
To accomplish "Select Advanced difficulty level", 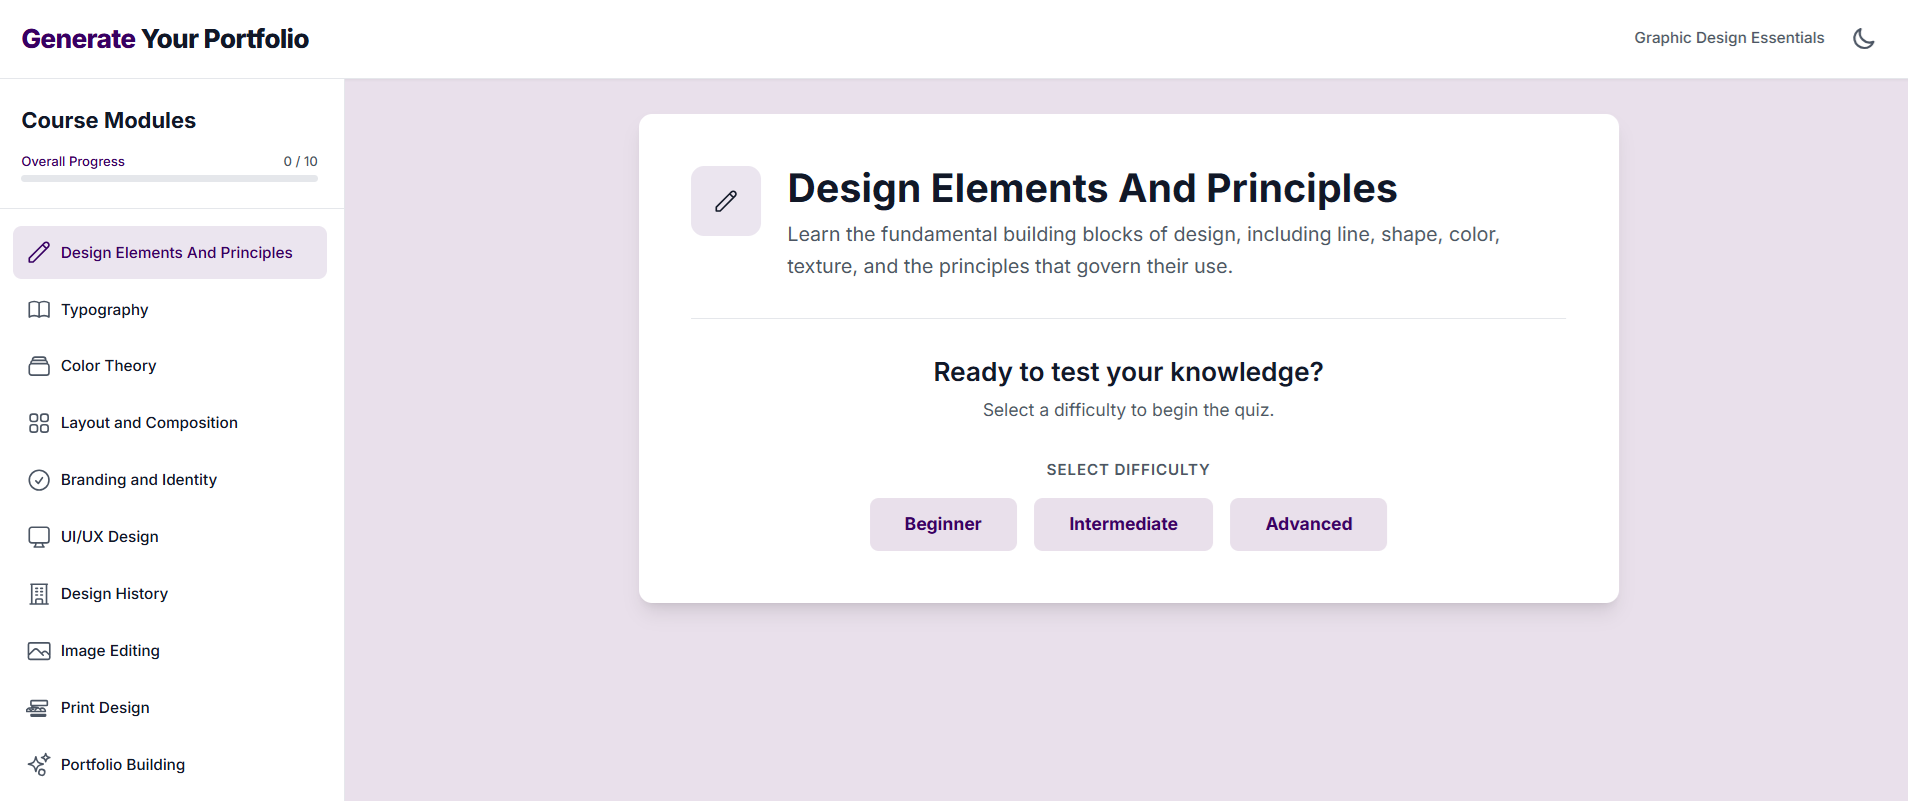I will tap(1308, 524).
